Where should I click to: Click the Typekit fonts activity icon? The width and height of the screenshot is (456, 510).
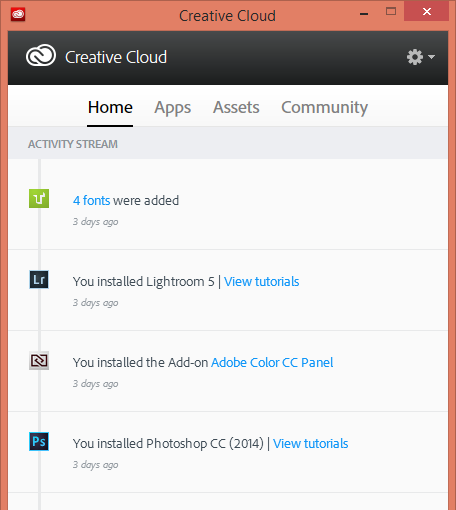click(x=39, y=198)
